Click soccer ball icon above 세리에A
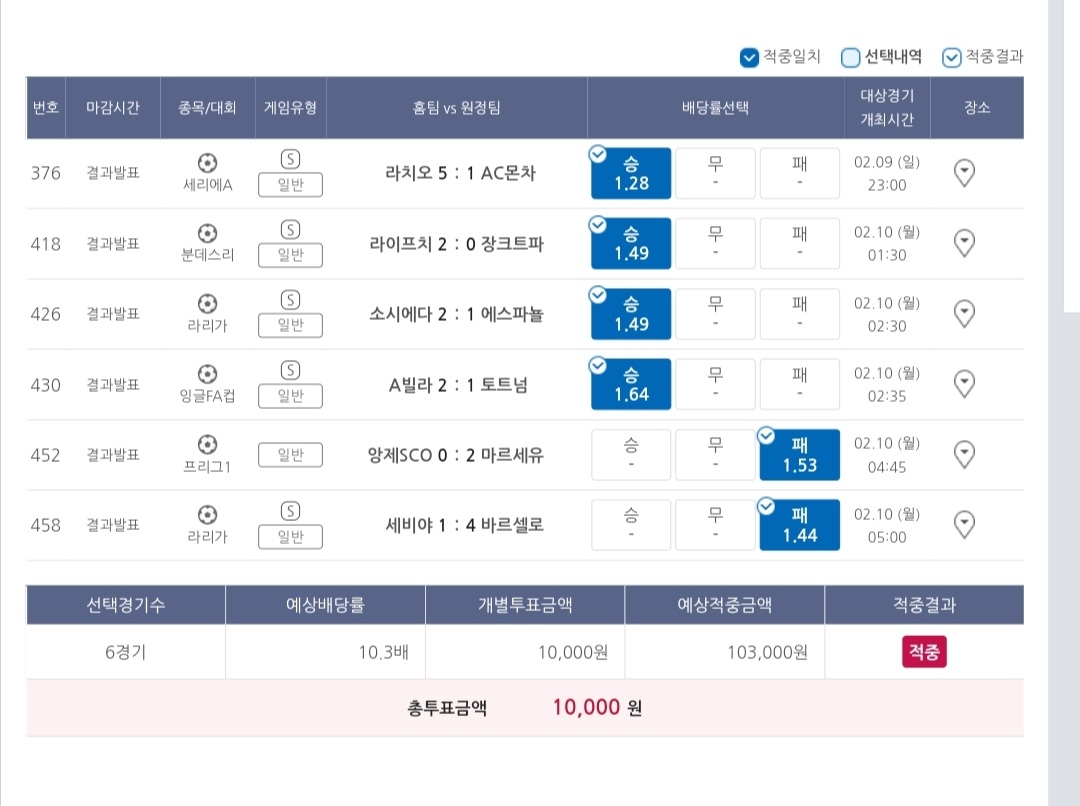Image resolution: width=1080 pixels, height=806 pixels. click(x=207, y=163)
